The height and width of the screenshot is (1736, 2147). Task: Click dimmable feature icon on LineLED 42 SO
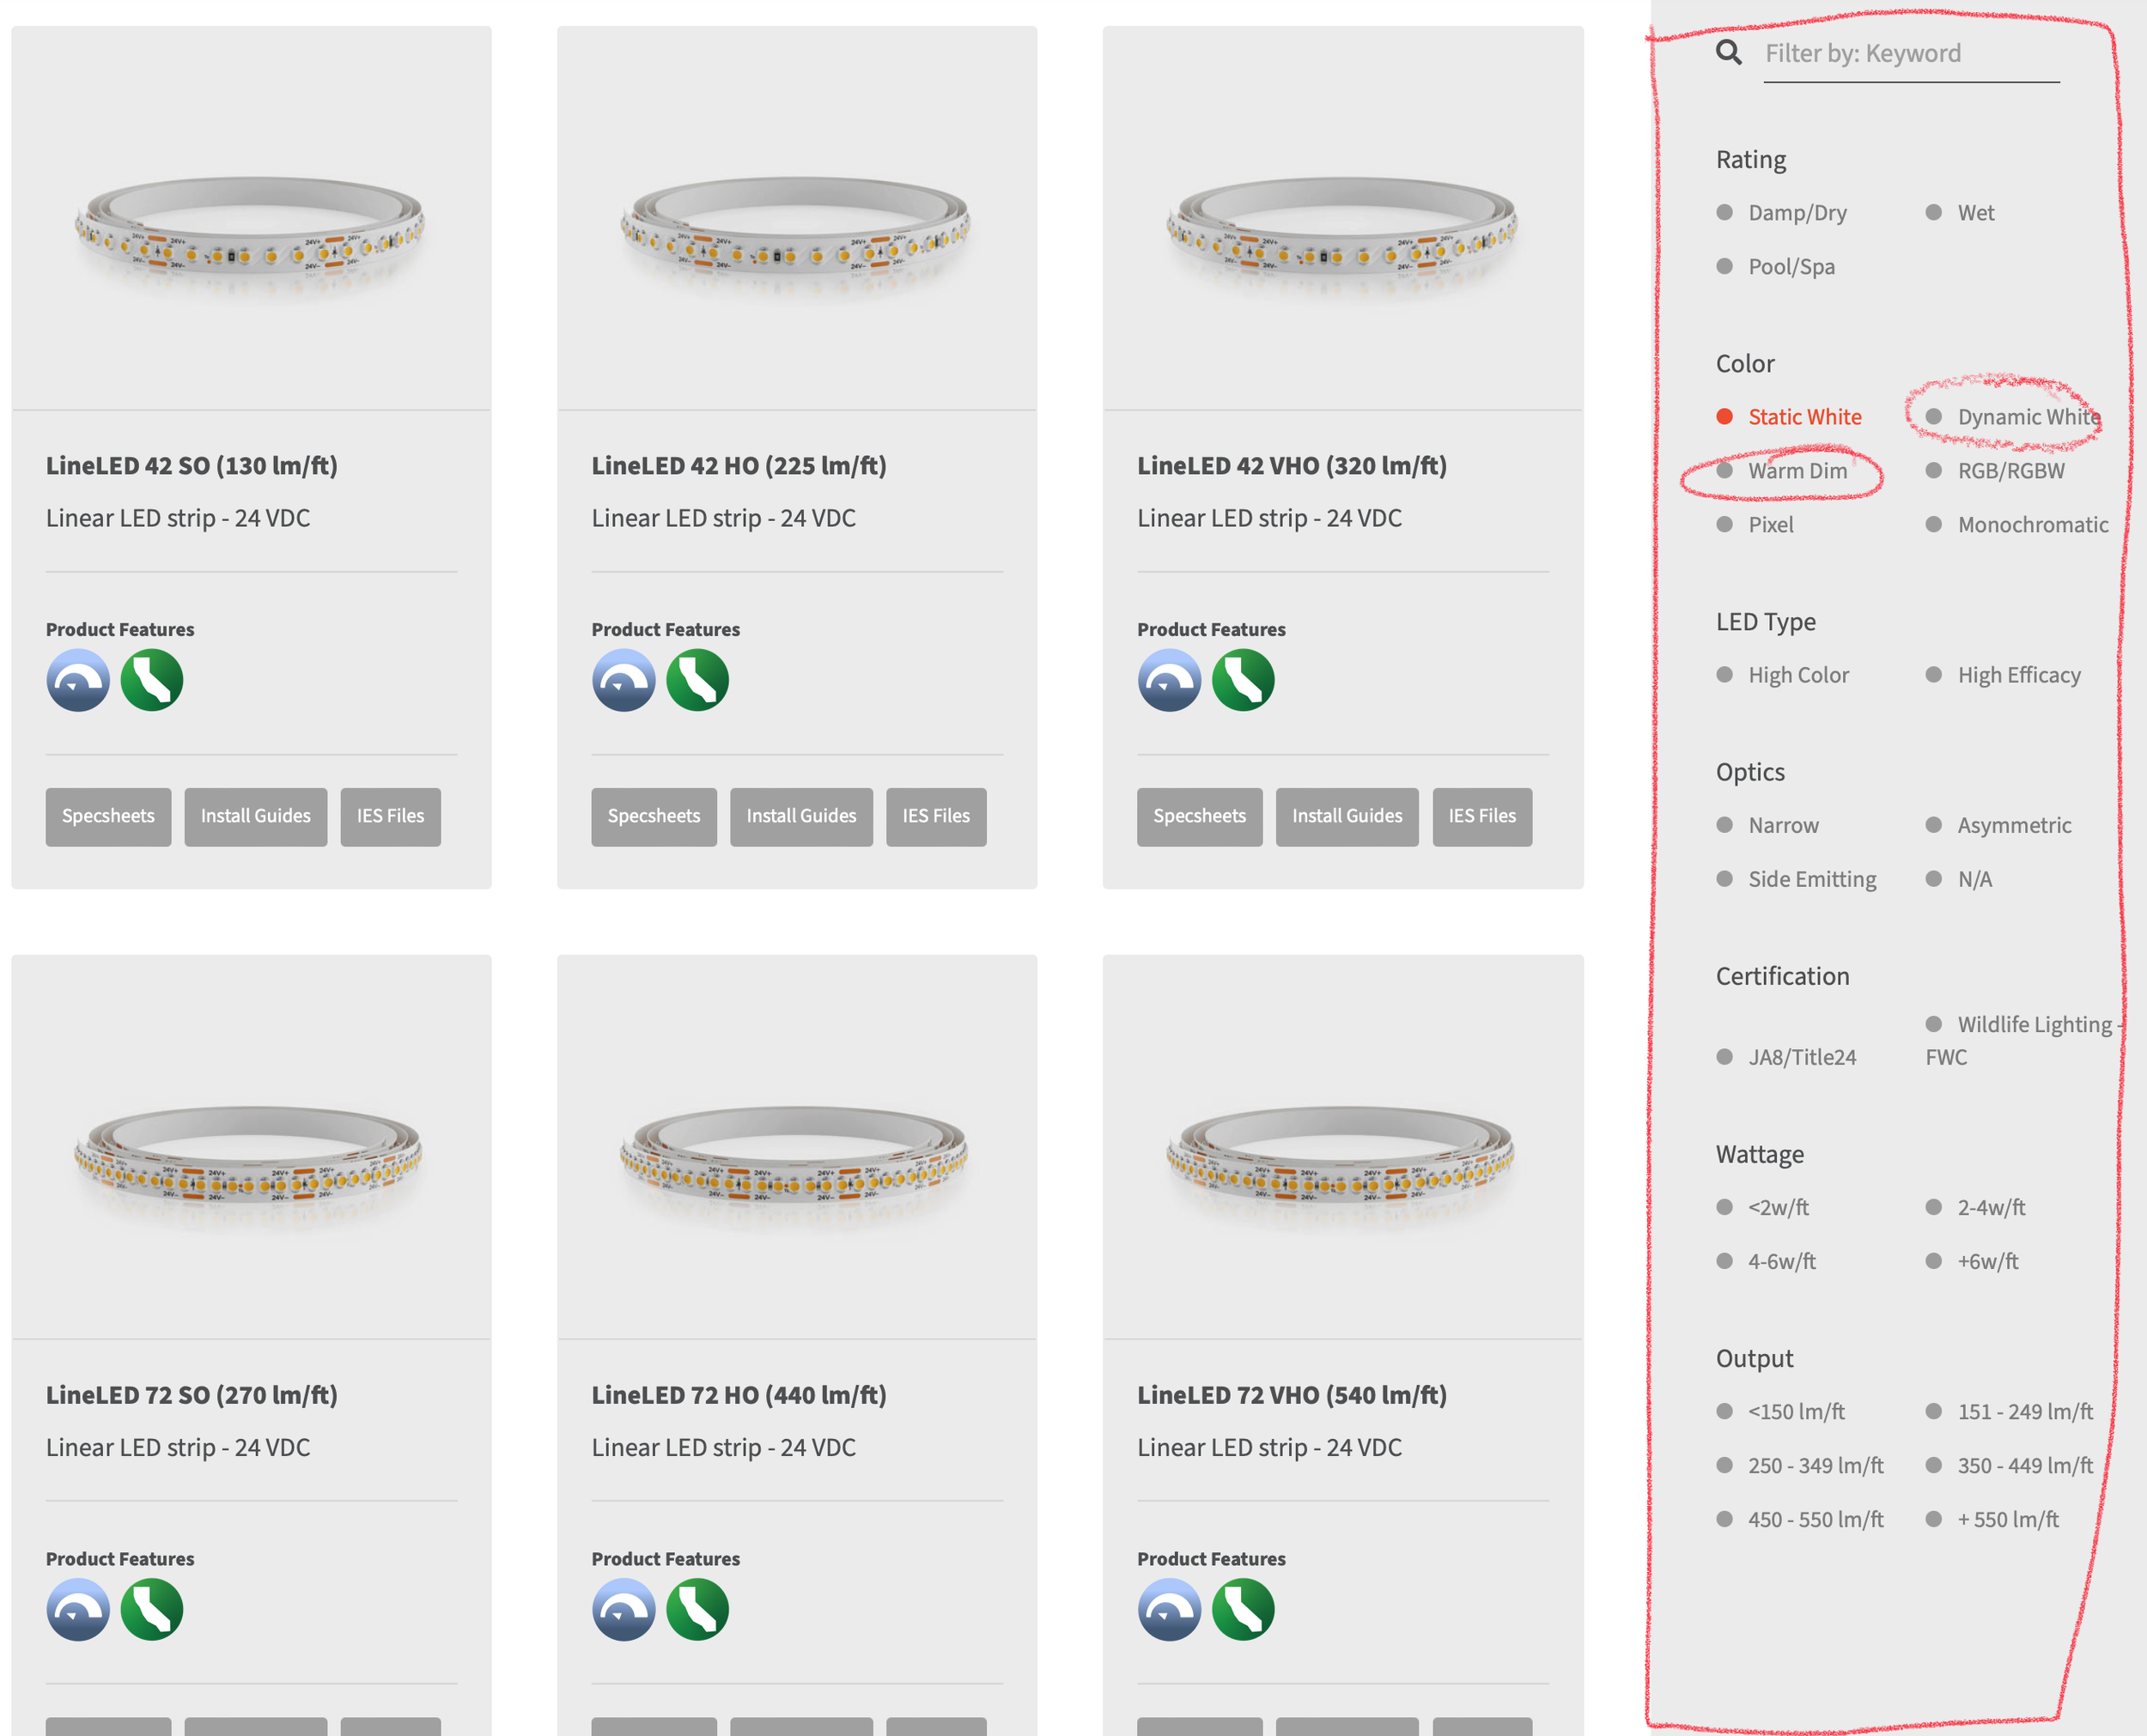pos(78,680)
